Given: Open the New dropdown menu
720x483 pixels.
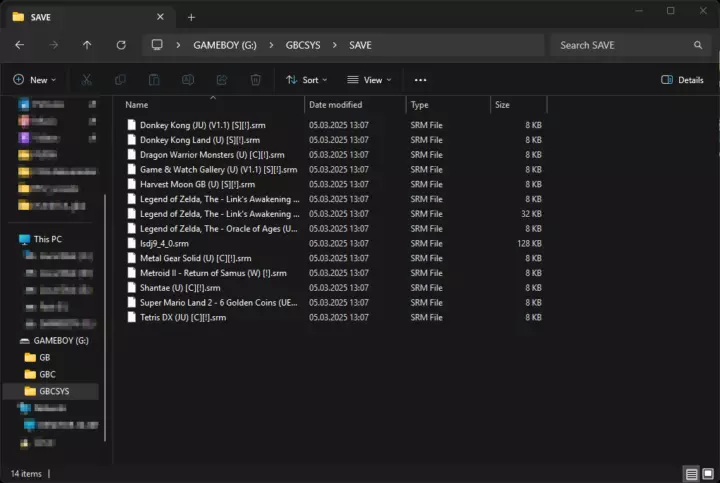Looking at the screenshot, I should (x=35, y=80).
